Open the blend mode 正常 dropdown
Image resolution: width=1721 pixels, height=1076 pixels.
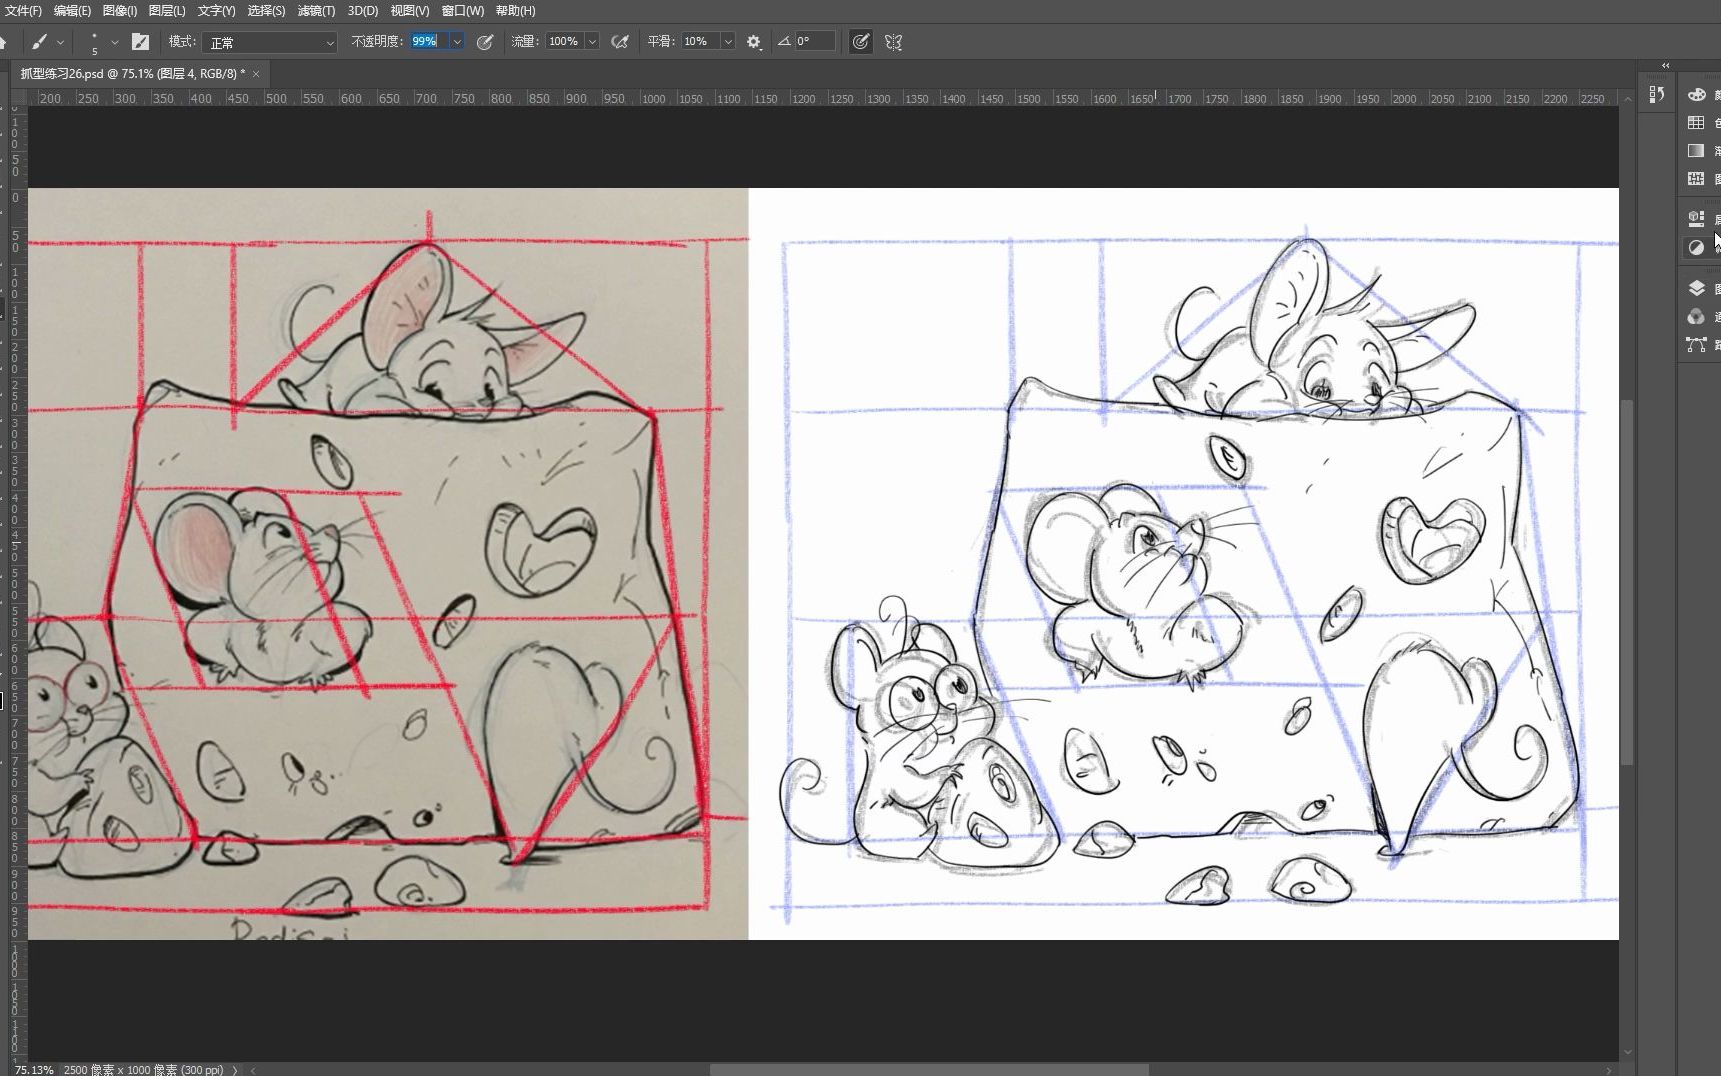click(x=270, y=42)
